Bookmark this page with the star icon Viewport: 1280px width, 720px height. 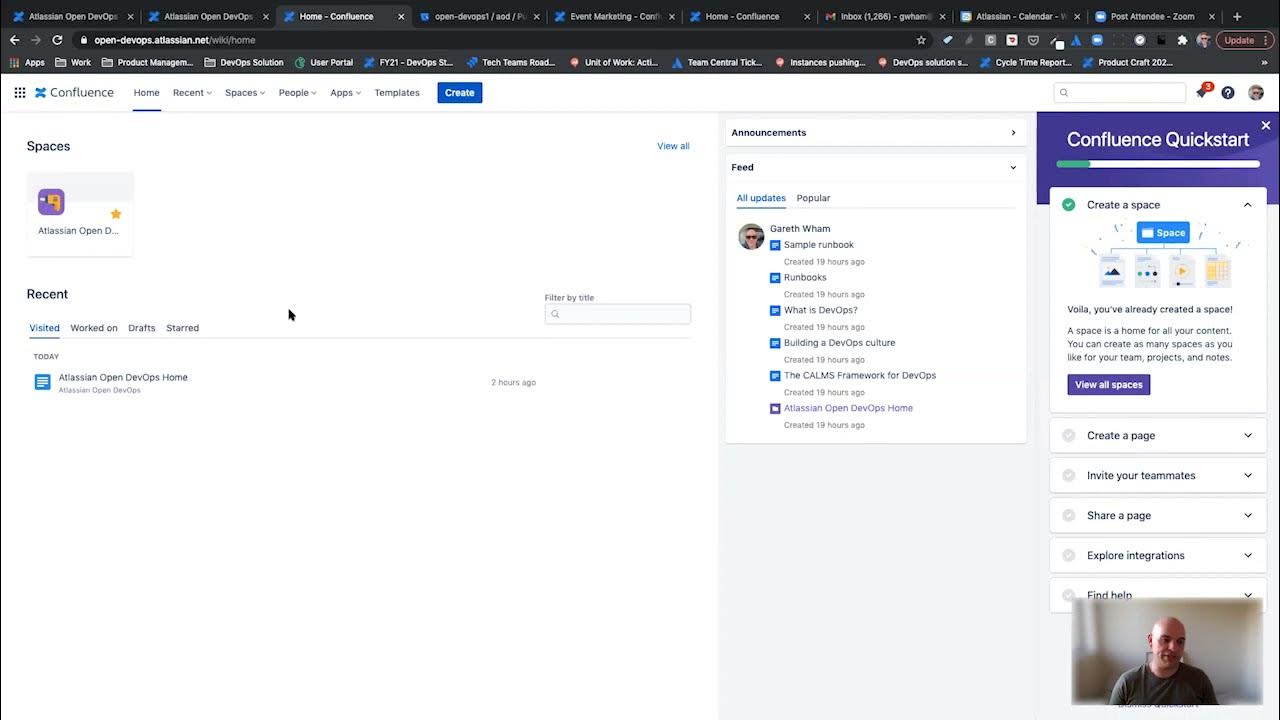point(921,40)
